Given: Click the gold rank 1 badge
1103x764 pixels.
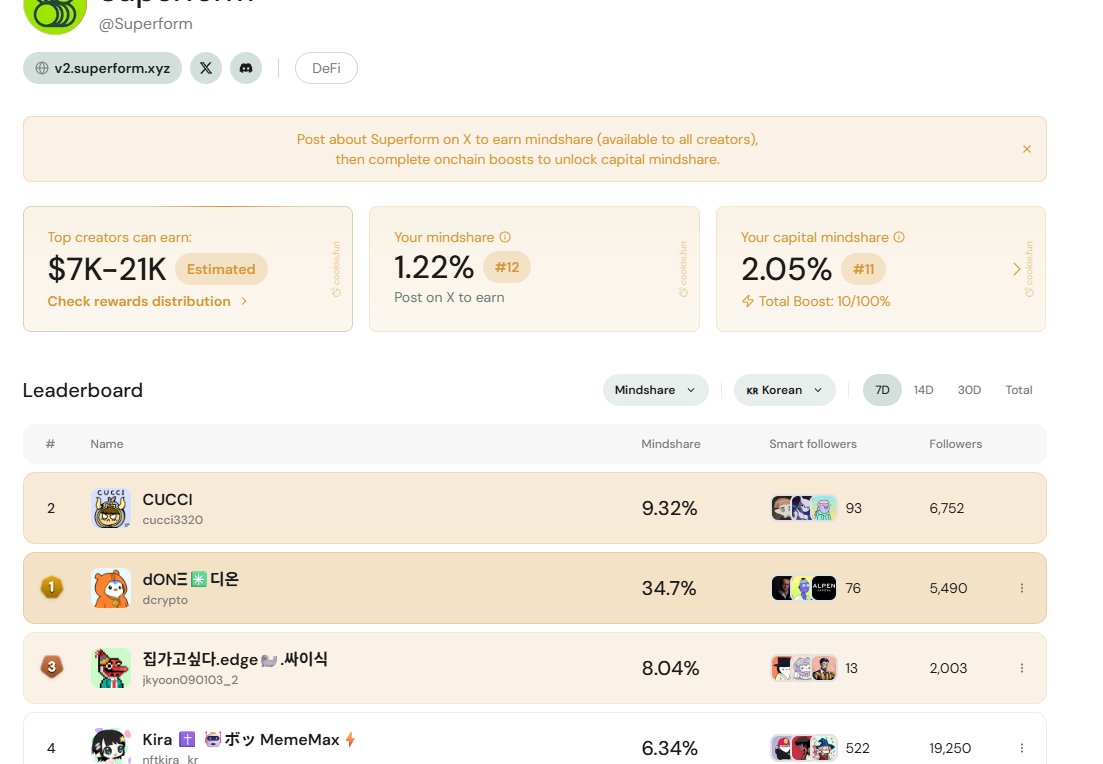Looking at the screenshot, I should pyautogui.click(x=51, y=587).
